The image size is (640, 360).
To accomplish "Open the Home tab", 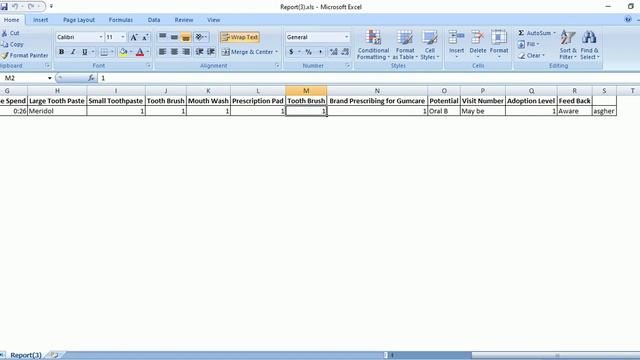I will (11, 20).
